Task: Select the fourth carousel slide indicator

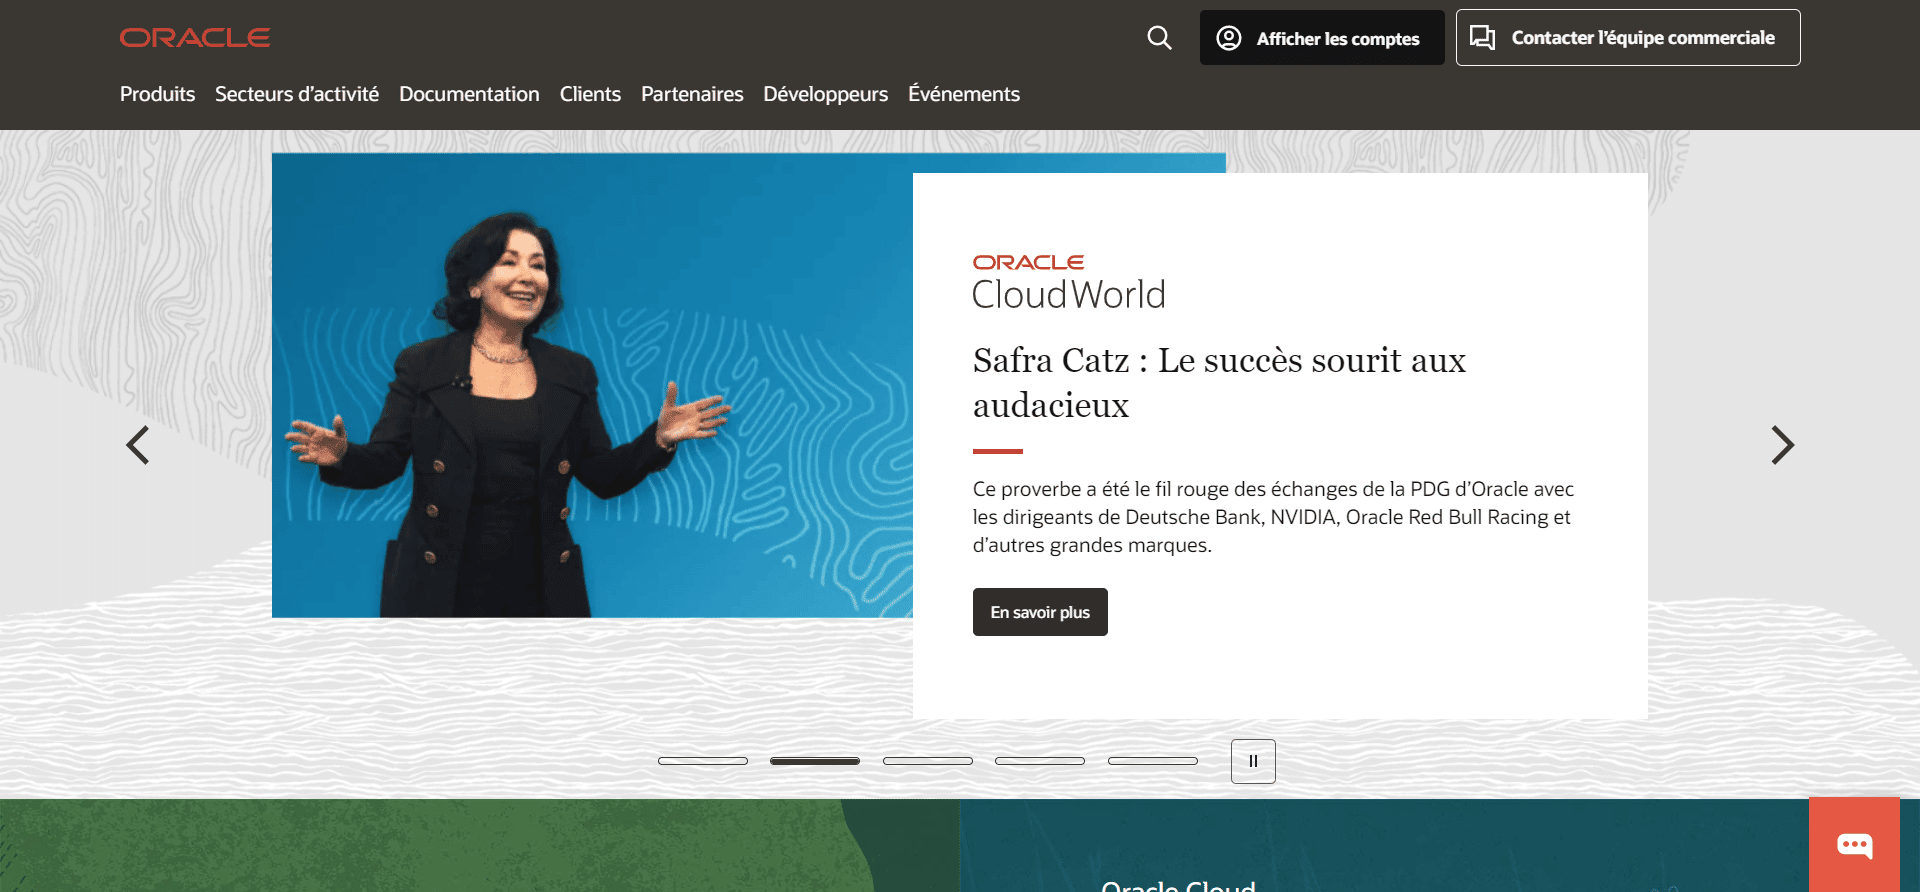Action: pyautogui.click(x=1040, y=761)
